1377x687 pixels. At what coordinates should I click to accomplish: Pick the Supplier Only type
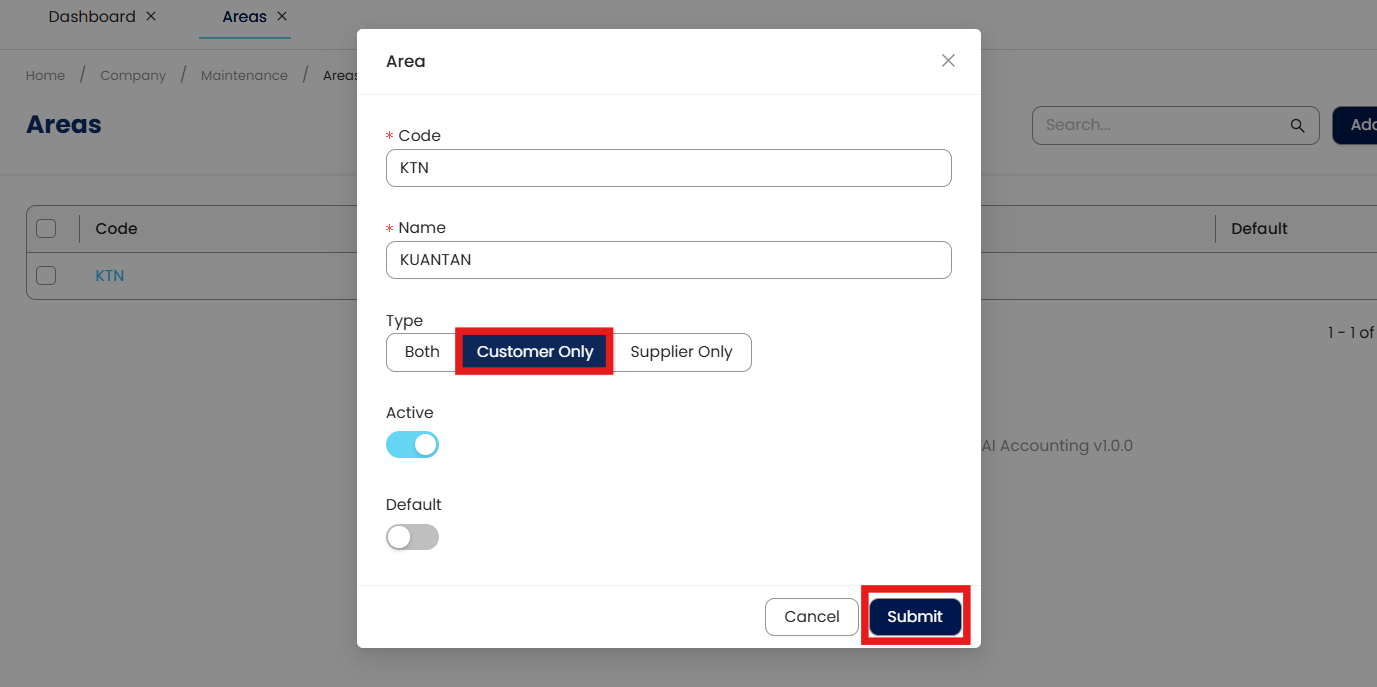click(x=681, y=352)
